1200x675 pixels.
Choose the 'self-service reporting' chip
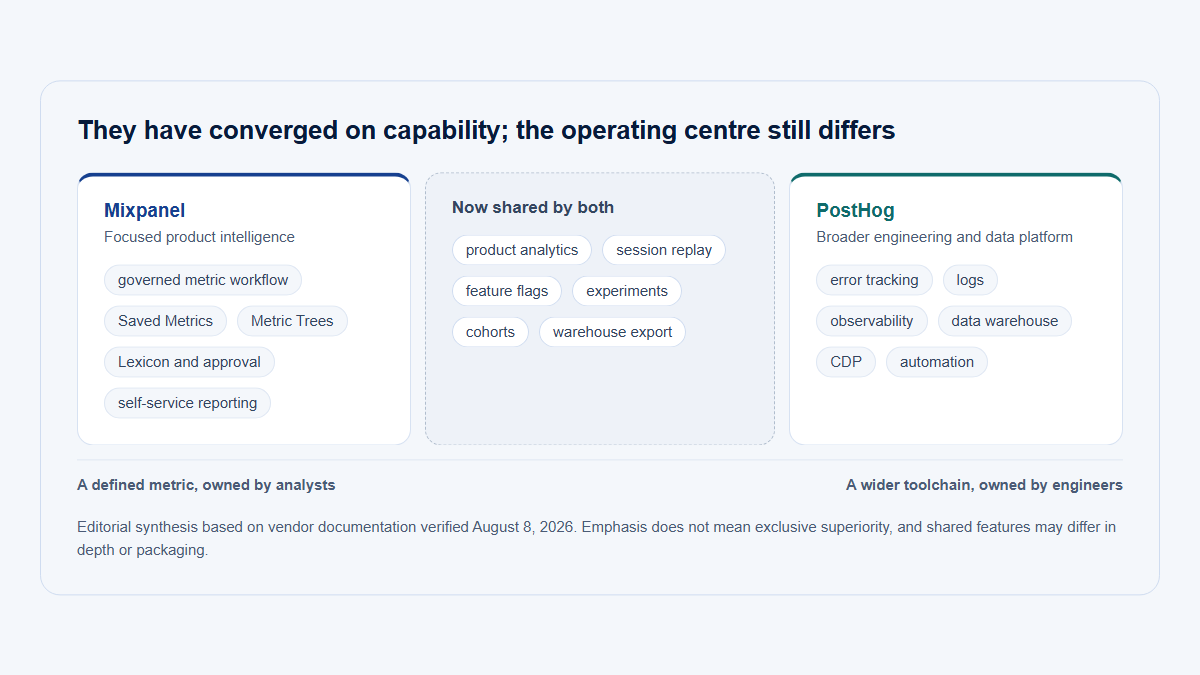[187, 403]
